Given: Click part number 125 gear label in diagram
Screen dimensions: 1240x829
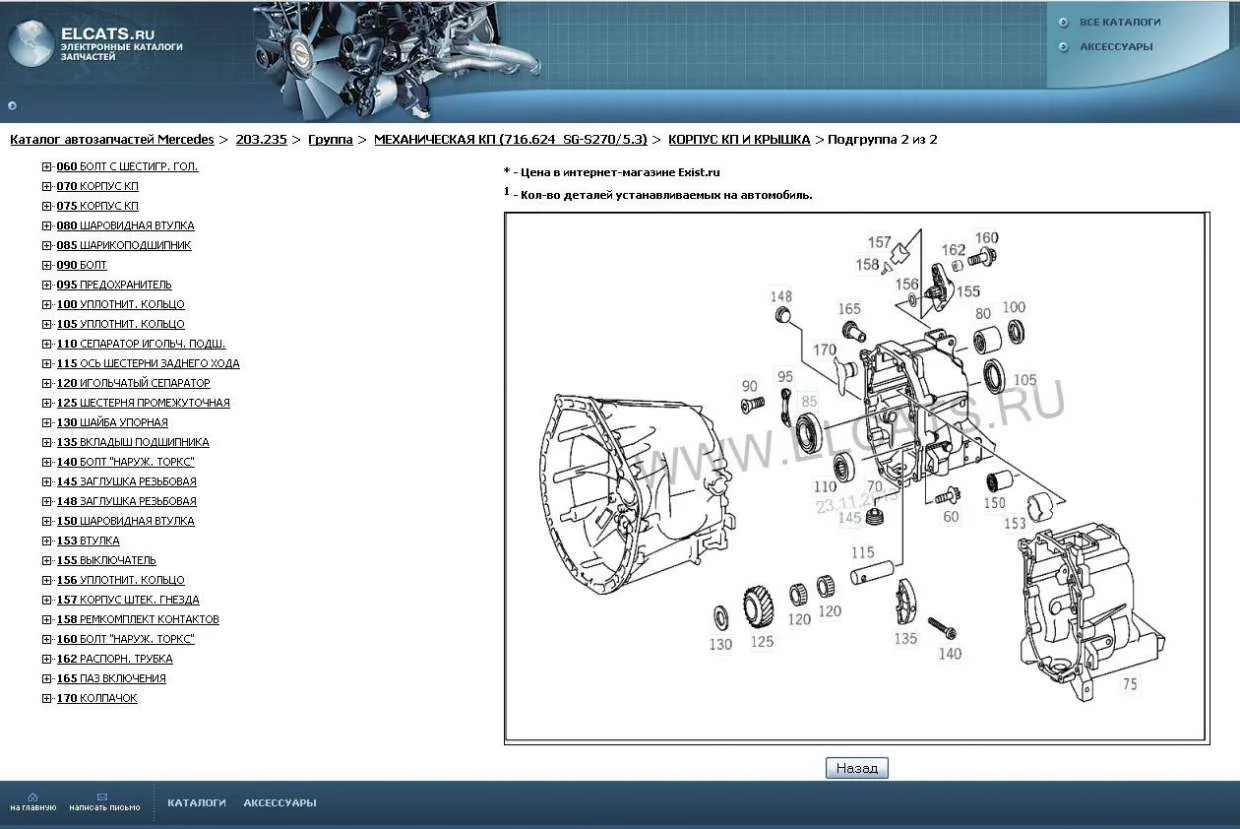Looking at the screenshot, I should tap(762, 641).
